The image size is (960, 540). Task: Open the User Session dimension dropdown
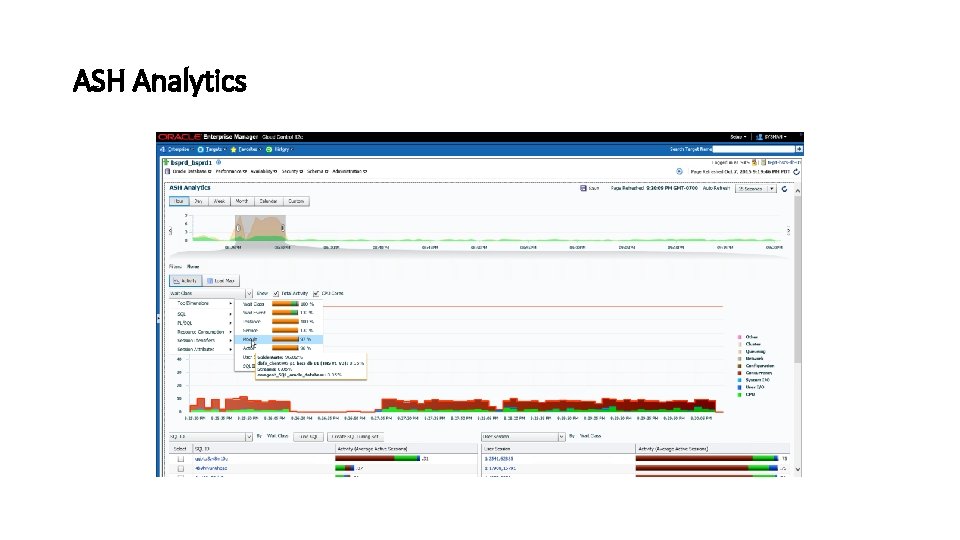click(x=523, y=437)
